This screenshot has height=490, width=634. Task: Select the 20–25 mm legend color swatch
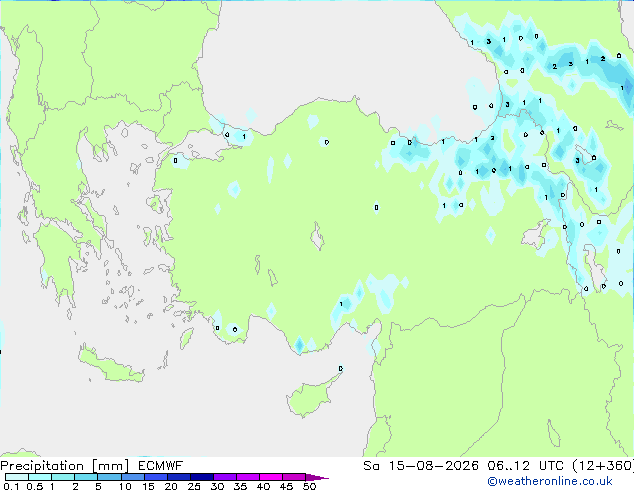[178, 477]
